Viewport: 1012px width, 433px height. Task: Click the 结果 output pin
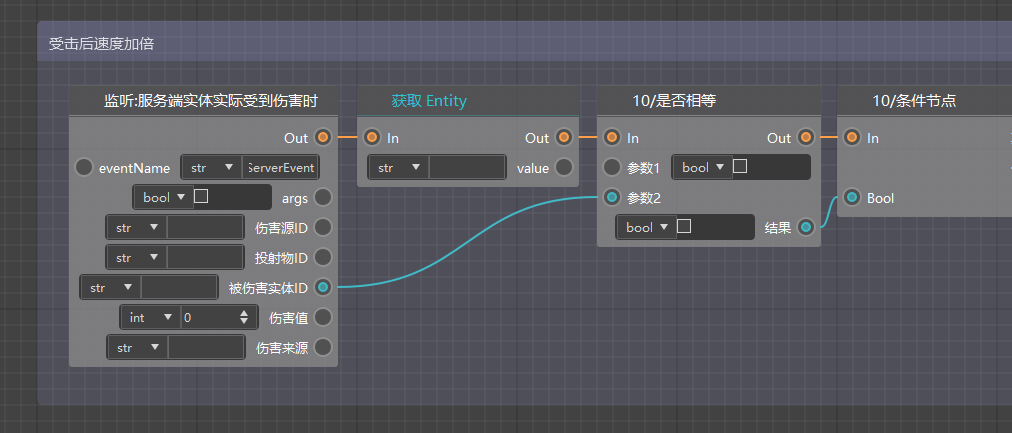(x=805, y=227)
